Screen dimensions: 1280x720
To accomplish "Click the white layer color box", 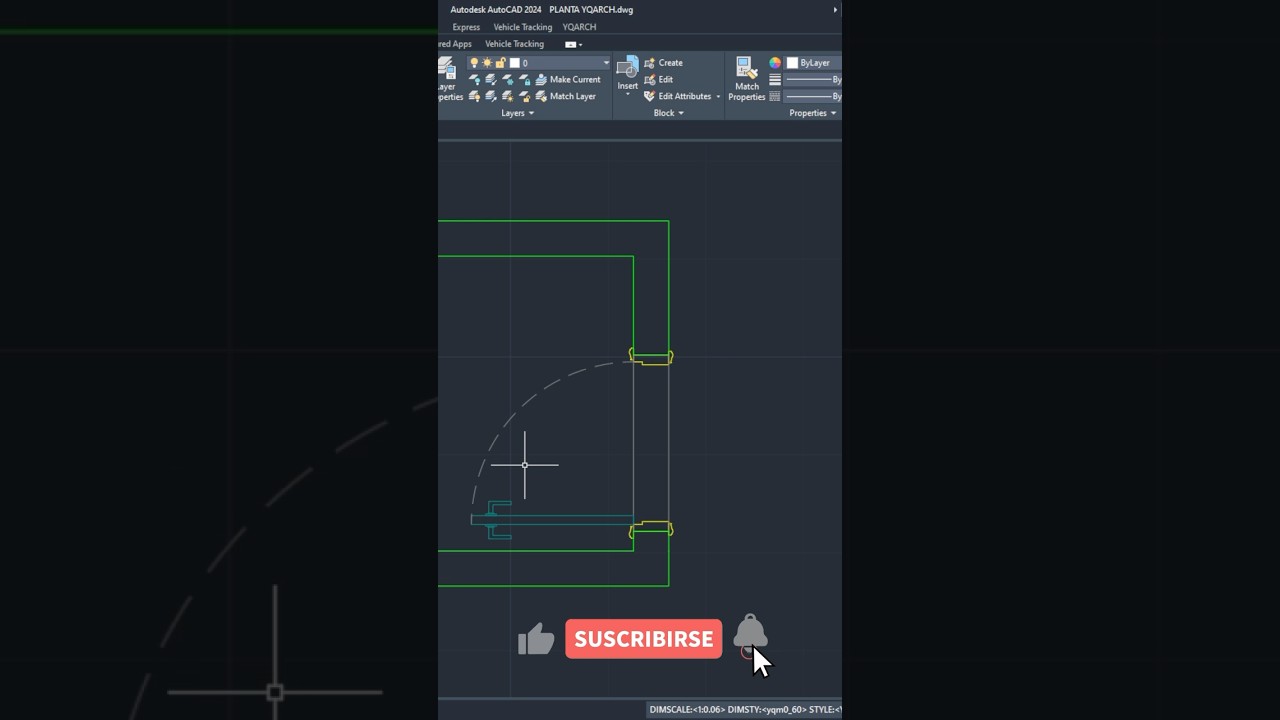I will pyautogui.click(x=514, y=63).
